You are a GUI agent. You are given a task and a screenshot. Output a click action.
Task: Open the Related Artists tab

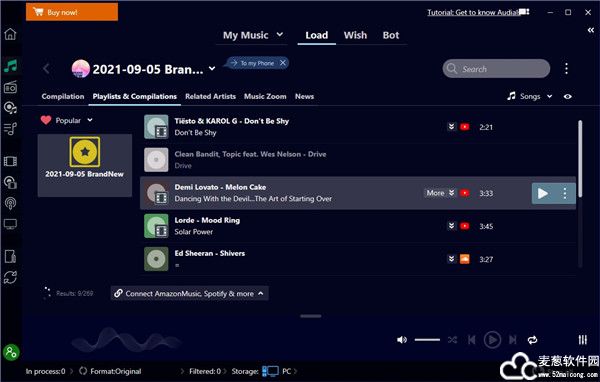point(210,96)
